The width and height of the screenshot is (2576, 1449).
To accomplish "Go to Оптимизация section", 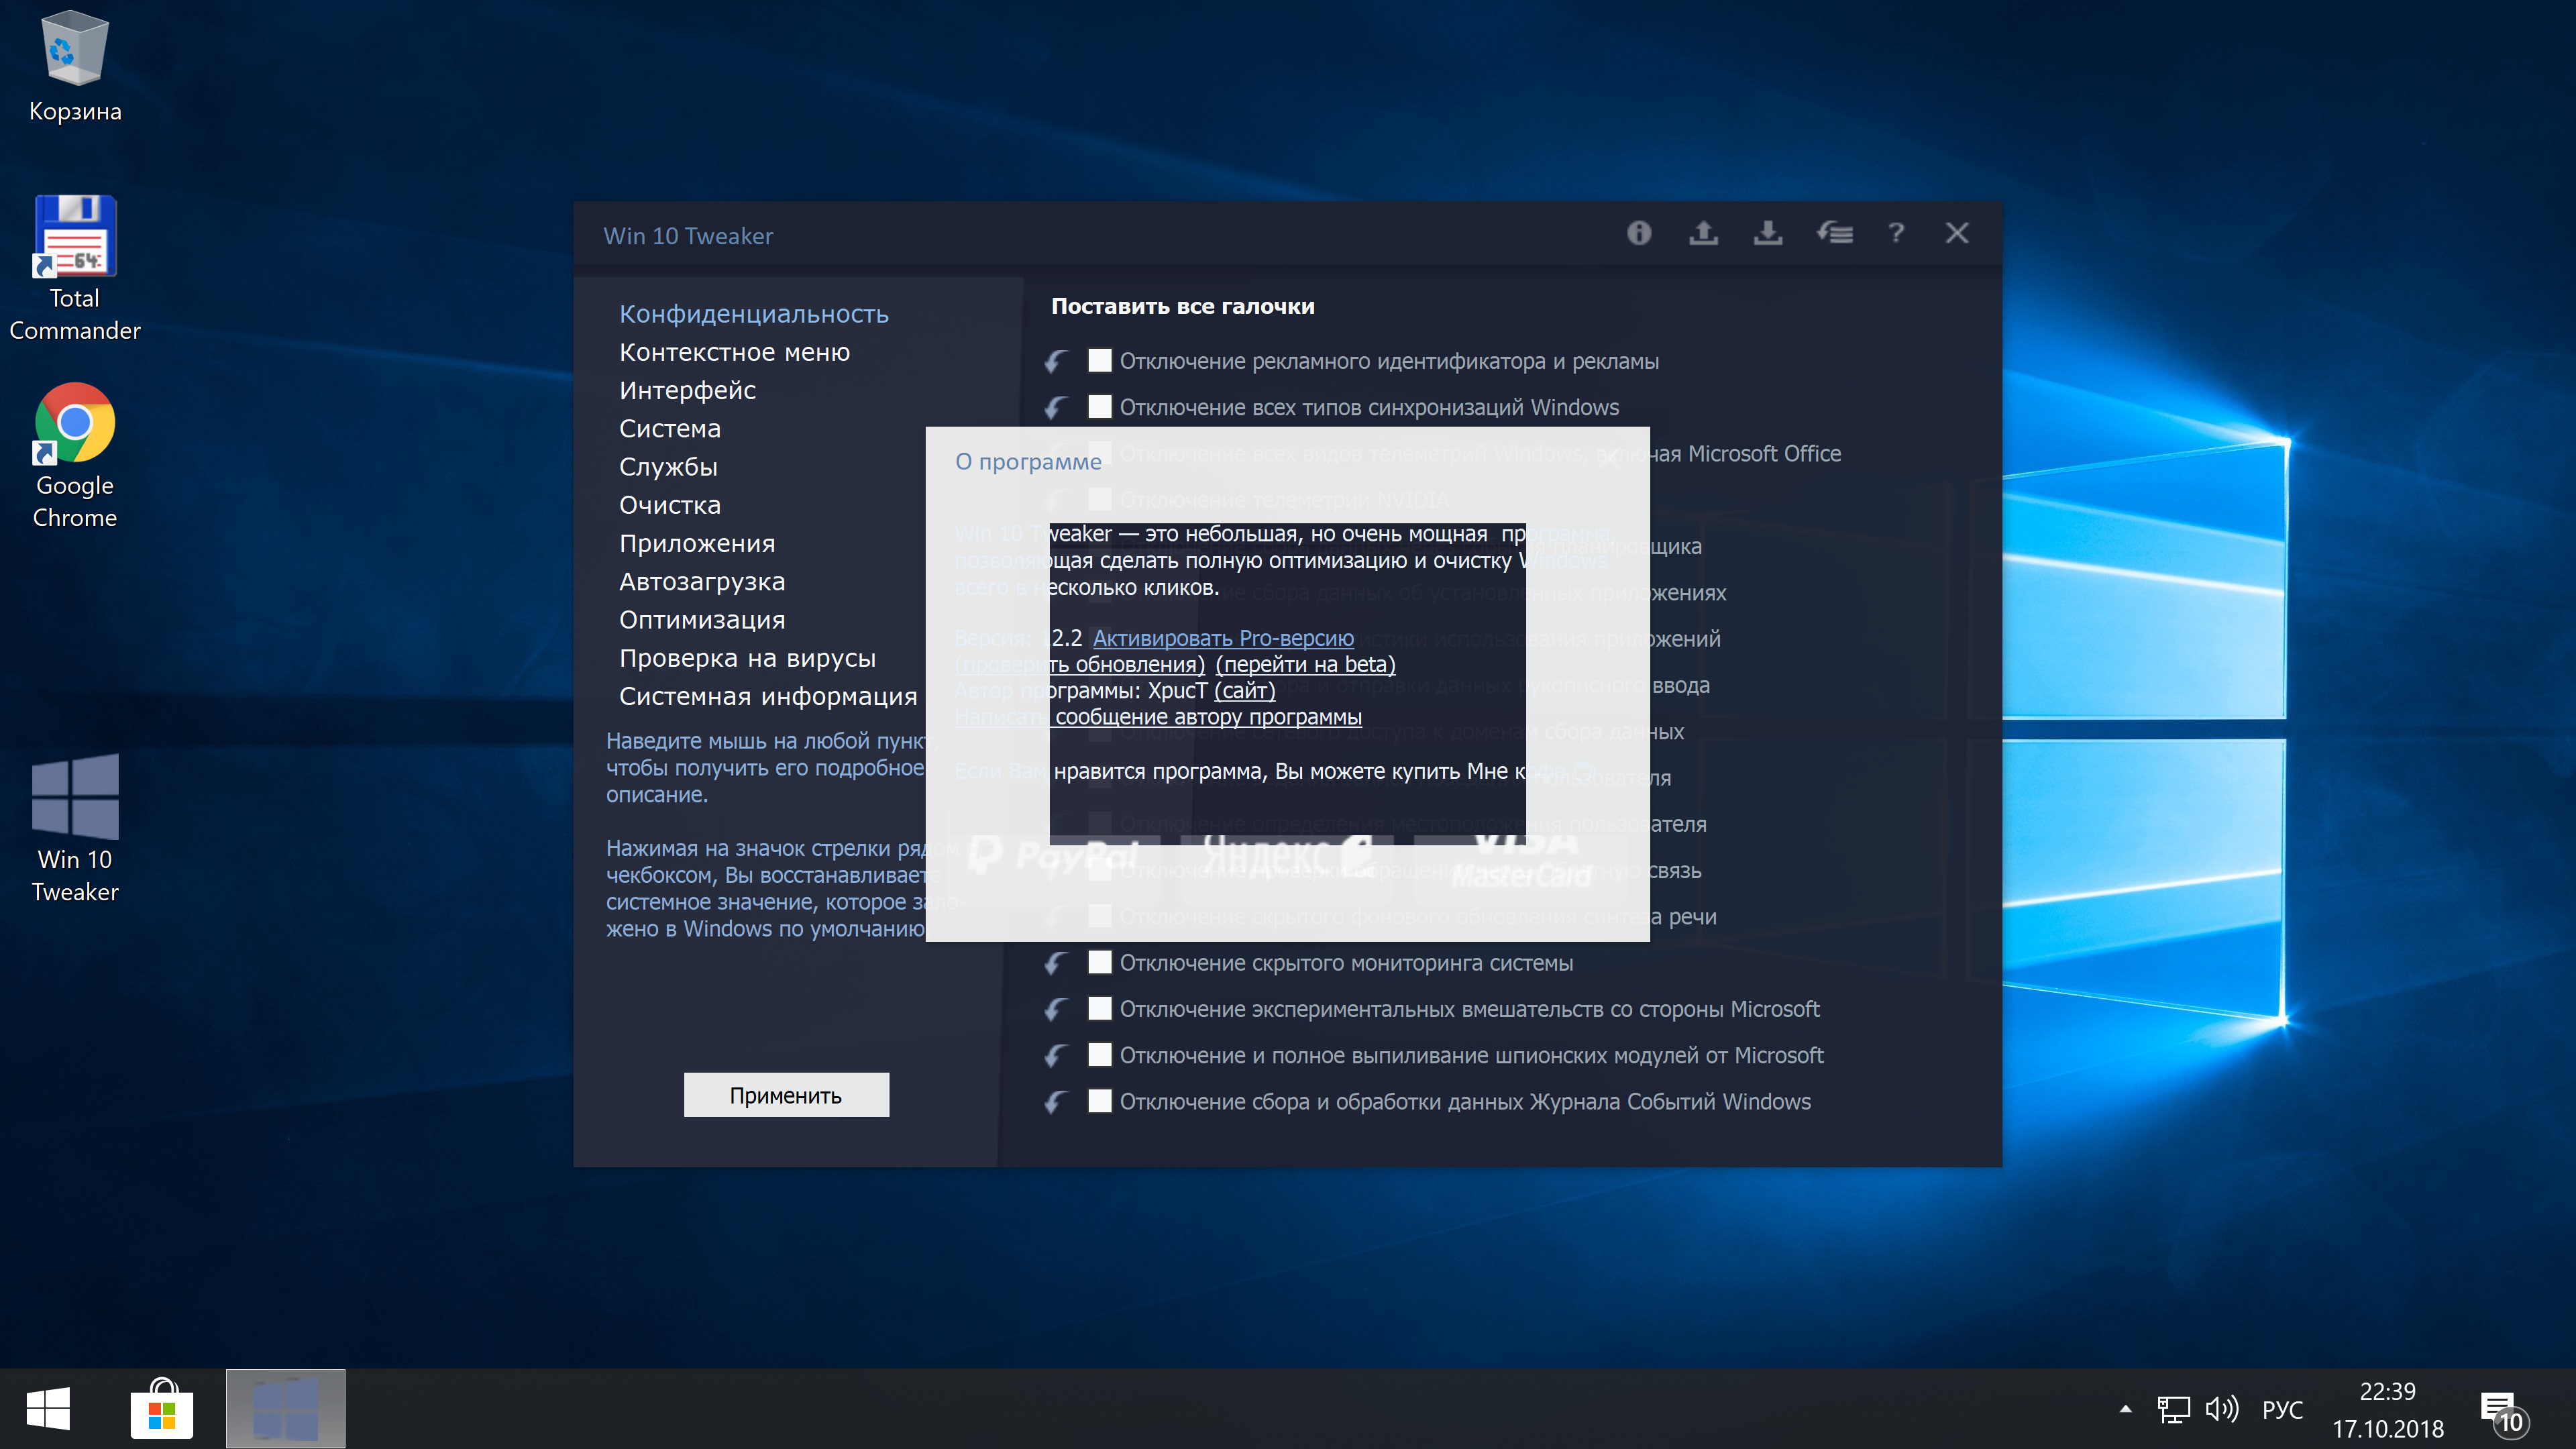I will [701, 620].
